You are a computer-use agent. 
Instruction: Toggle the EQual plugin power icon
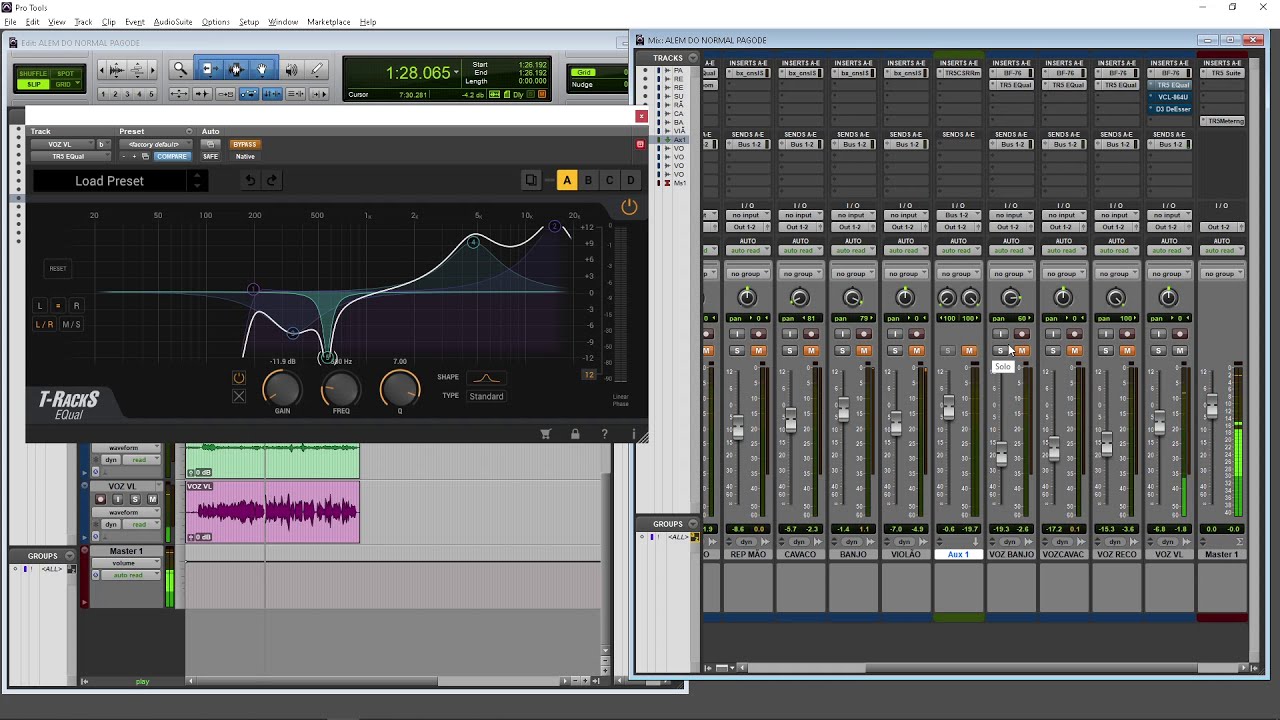[629, 207]
